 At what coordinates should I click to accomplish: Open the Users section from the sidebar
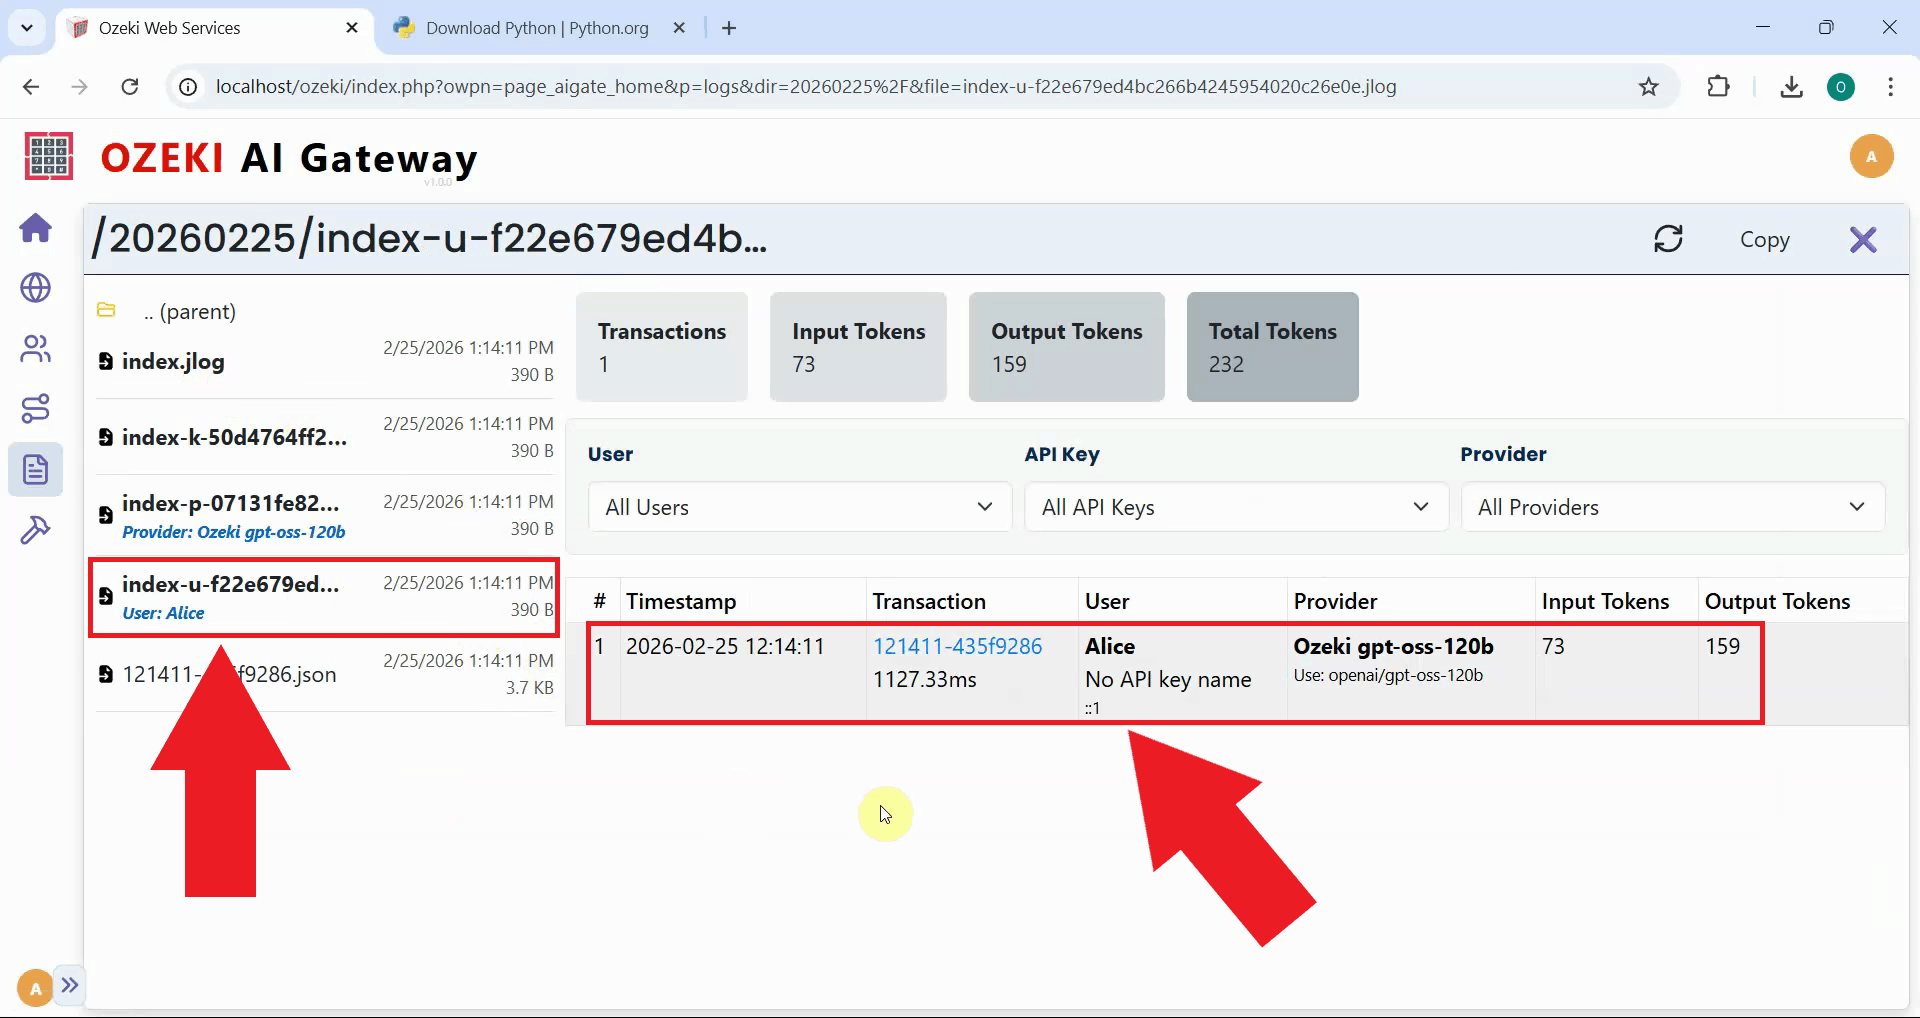[35, 348]
